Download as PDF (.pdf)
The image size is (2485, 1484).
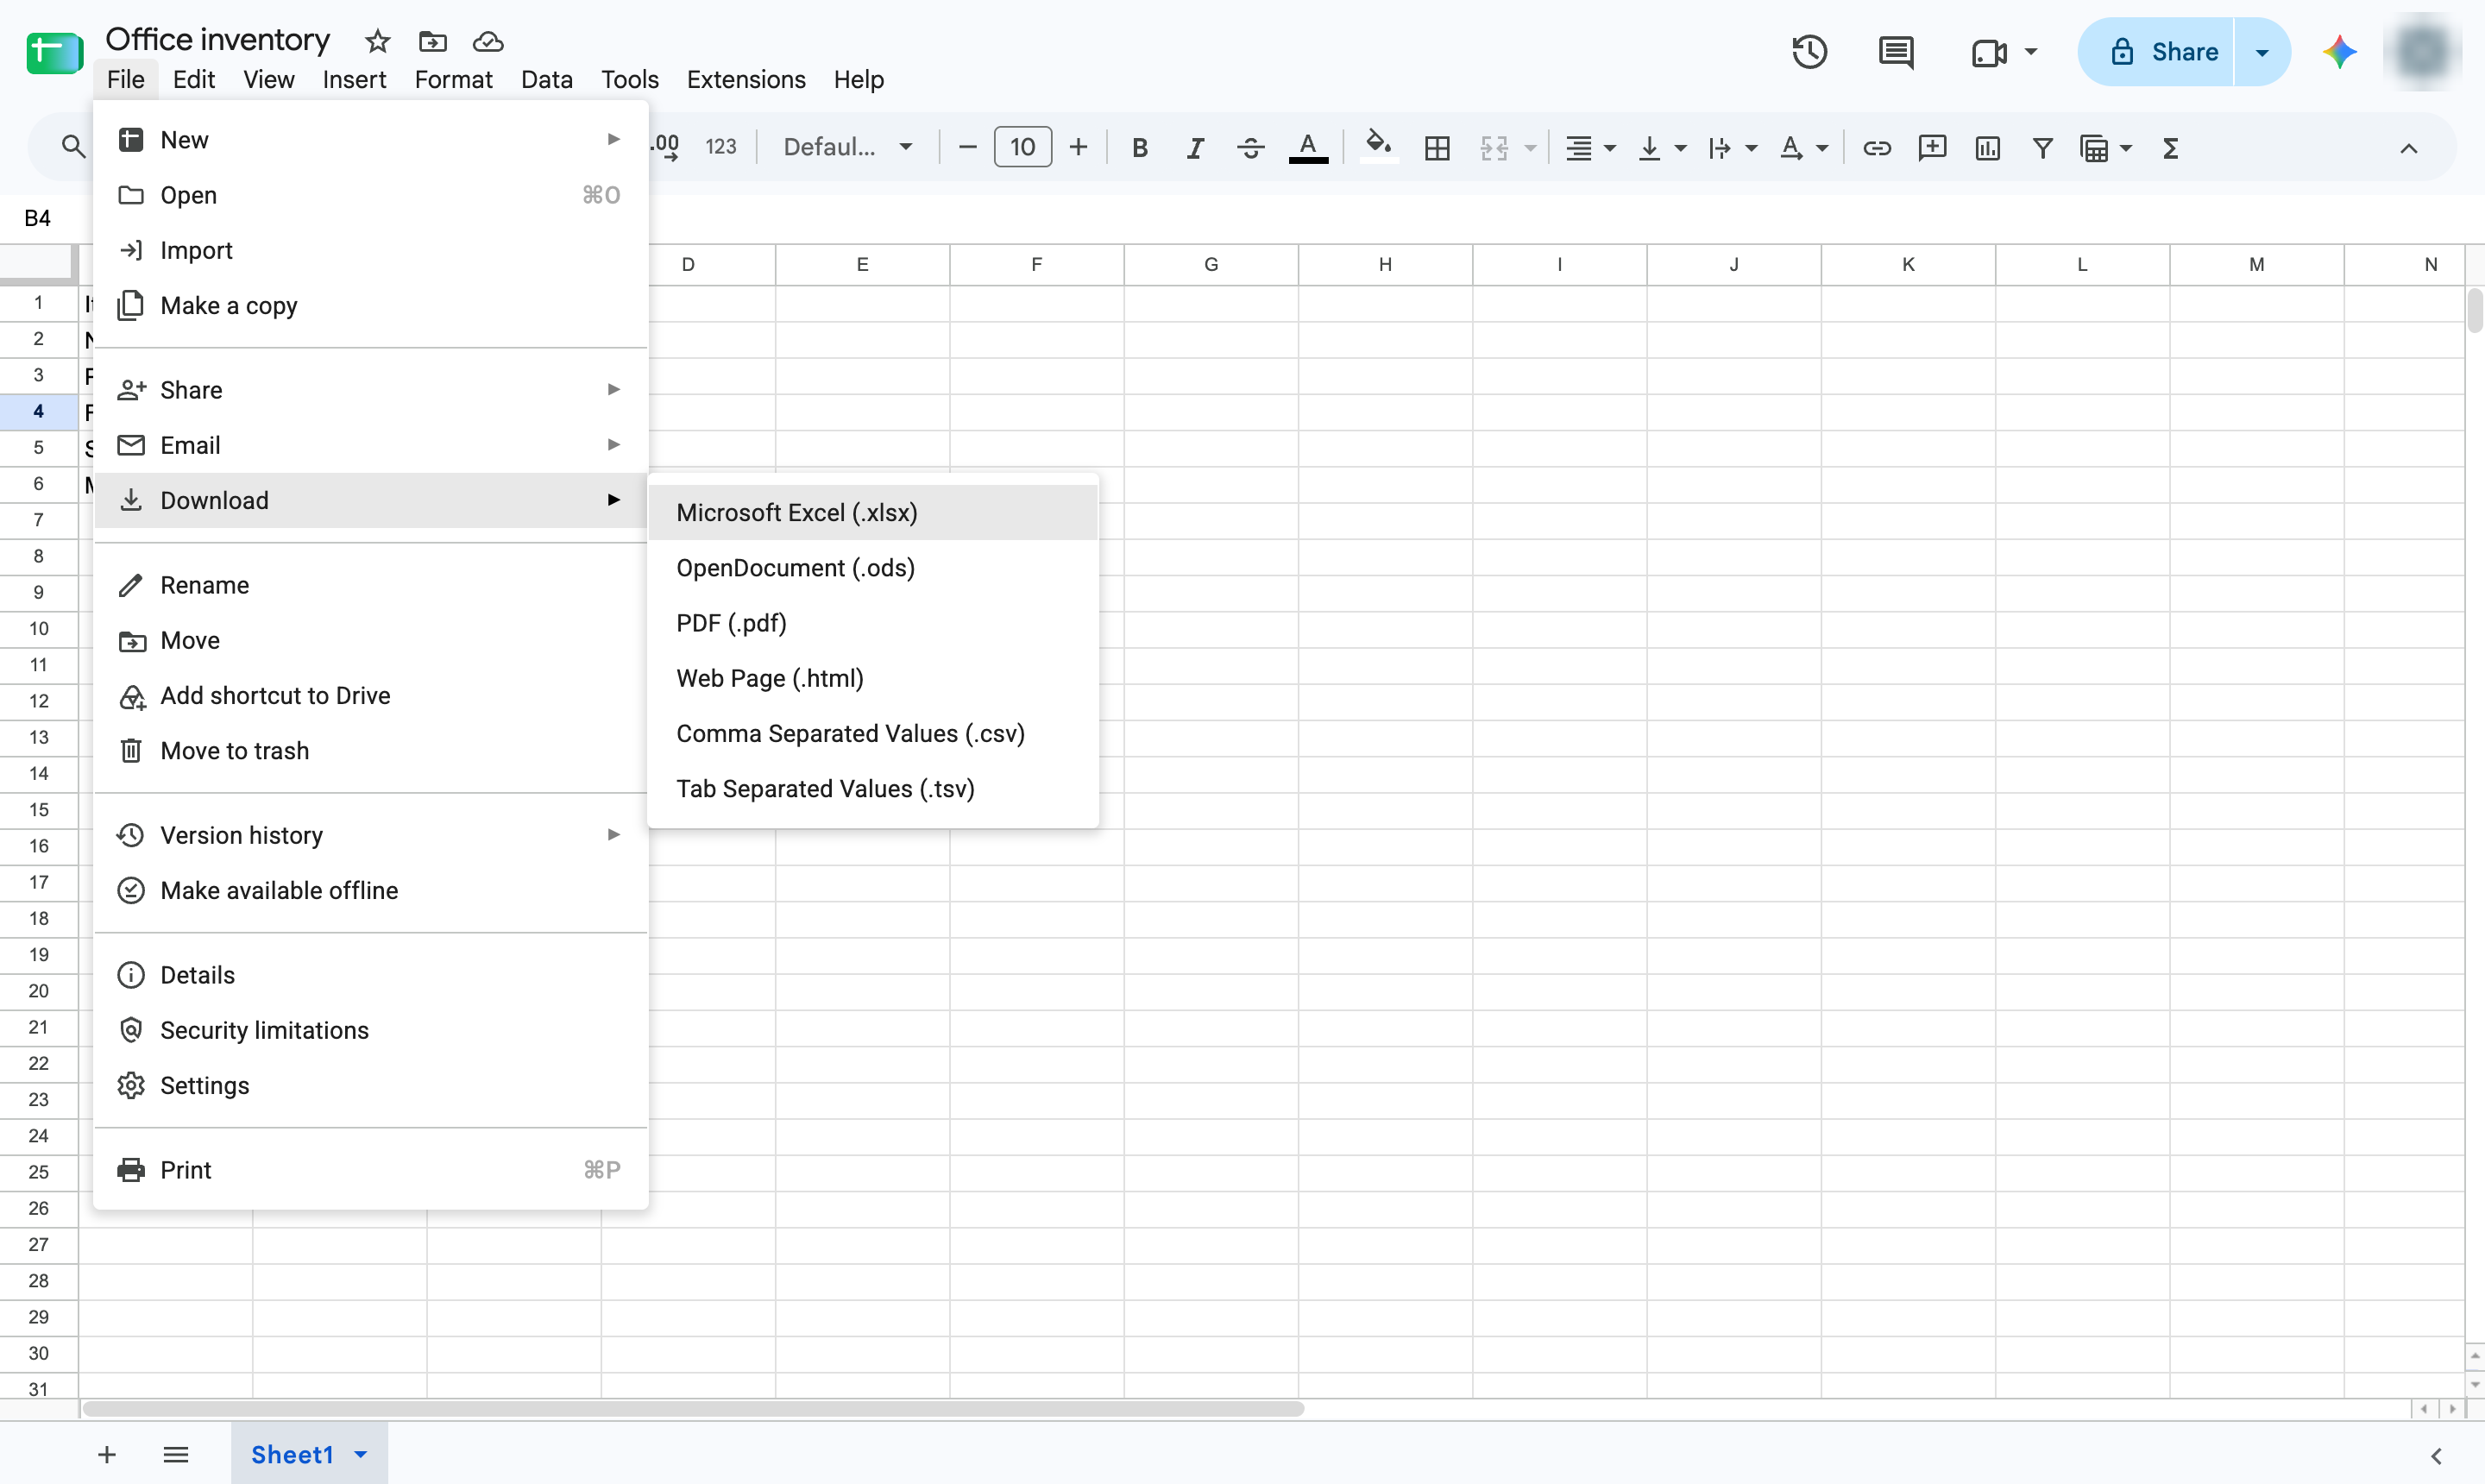pyautogui.click(x=873, y=623)
